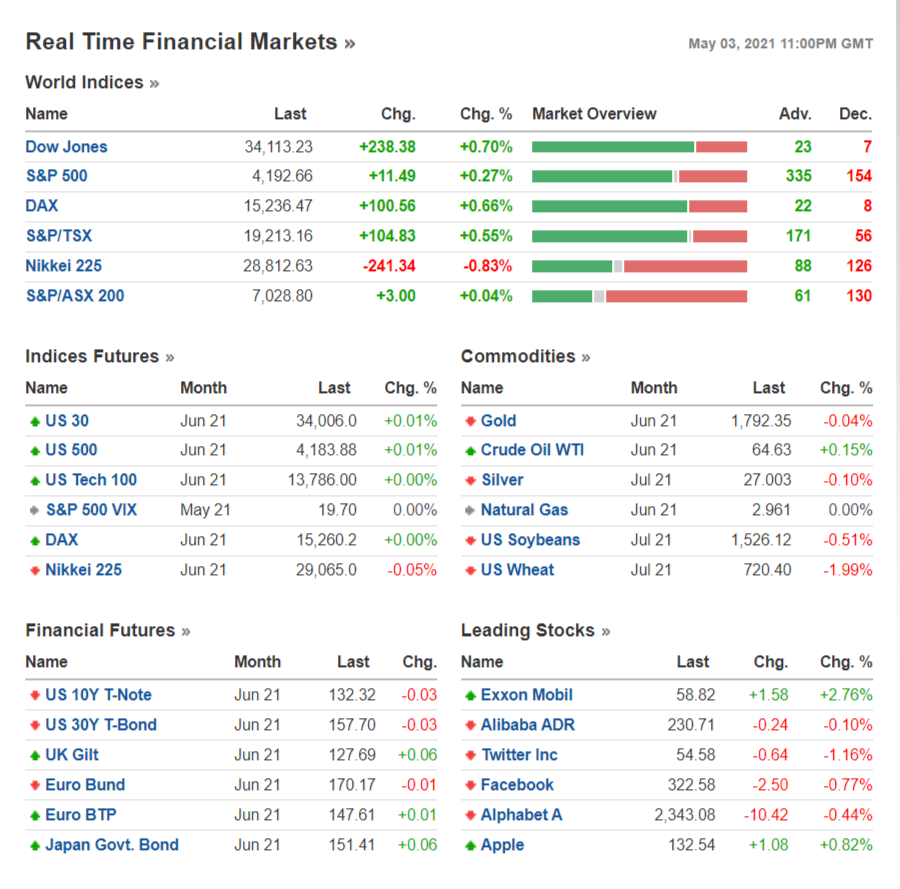This screenshot has width=900, height=889.
Task: Open the Financial Futures section heading
Action: point(107,631)
